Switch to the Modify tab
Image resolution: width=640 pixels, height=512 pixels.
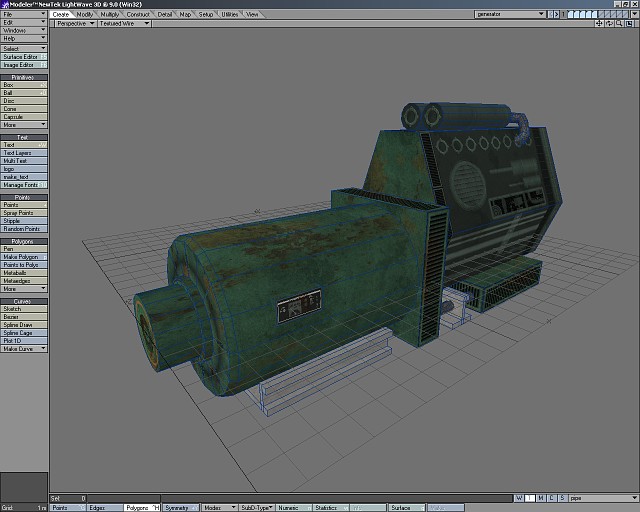click(84, 14)
